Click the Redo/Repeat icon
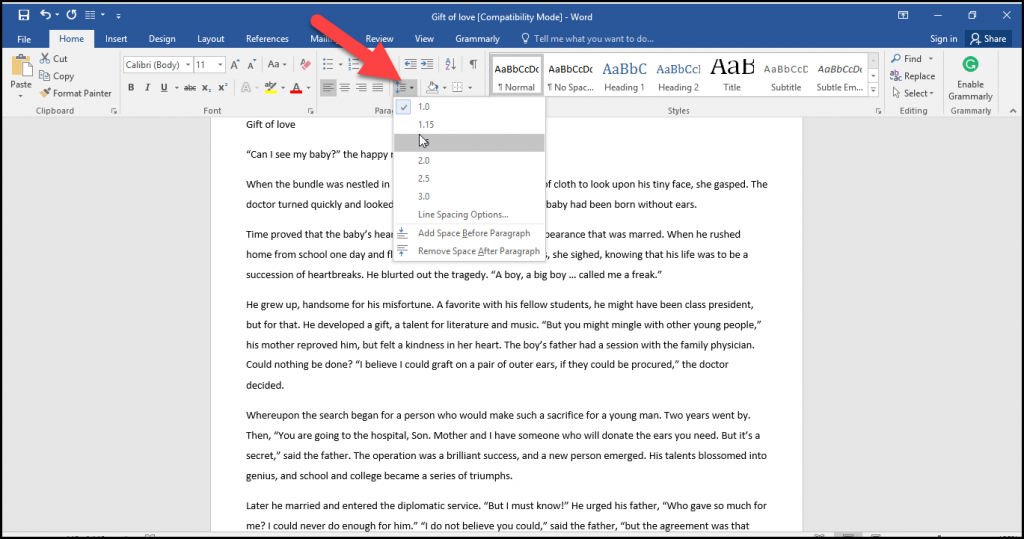Image resolution: width=1024 pixels, height=539 pixels. pyautogui.click(x=71, y=14)
